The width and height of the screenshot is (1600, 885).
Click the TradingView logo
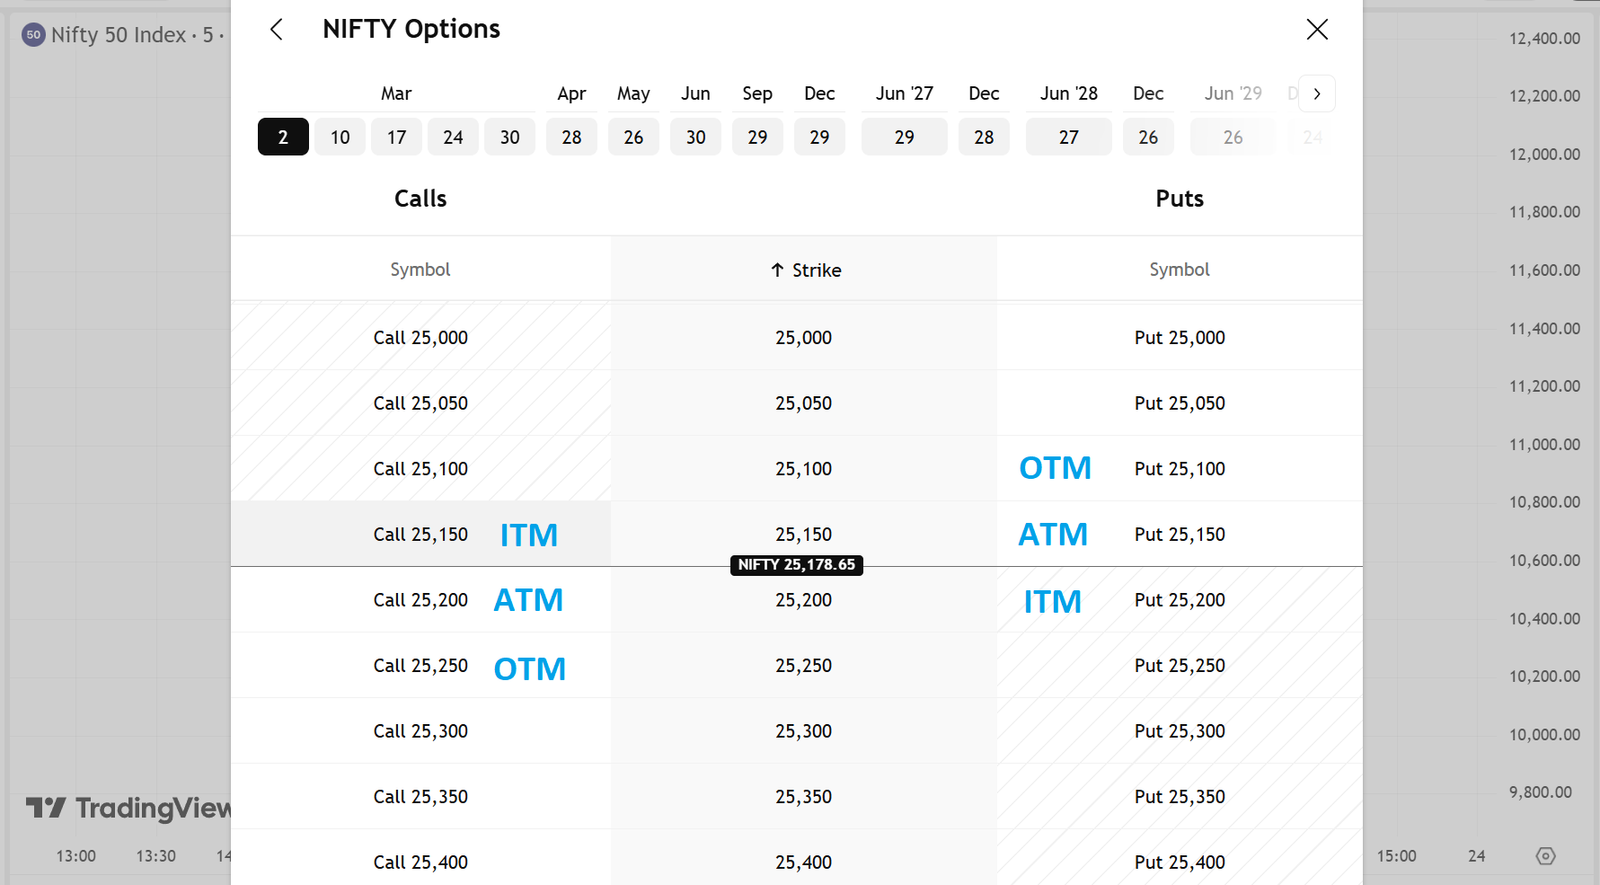pyautogui.click(x=128, y=808)
